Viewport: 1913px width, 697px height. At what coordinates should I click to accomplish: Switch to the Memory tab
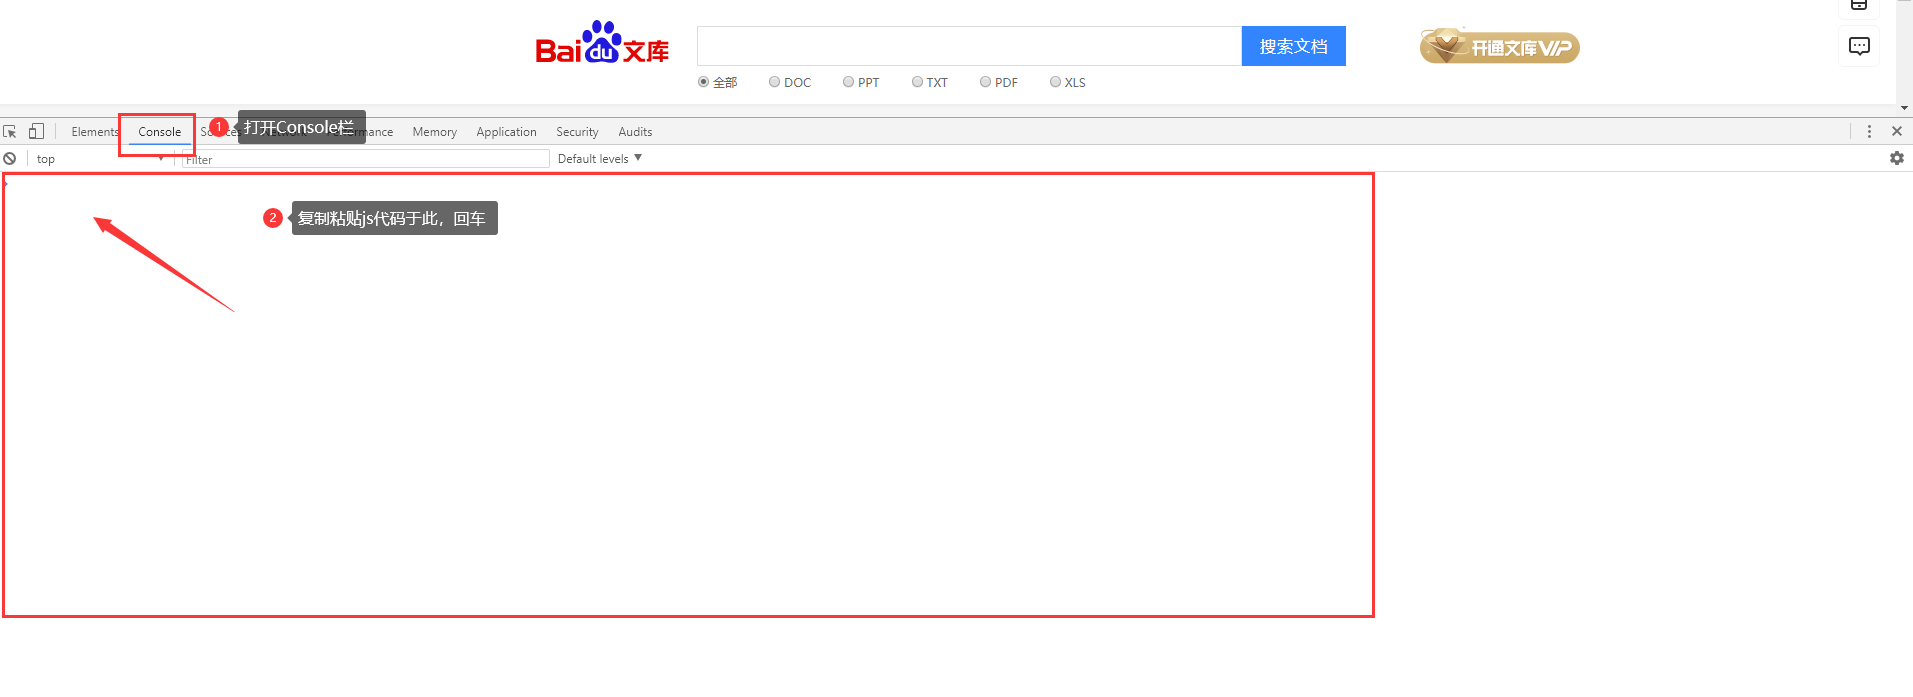tap(435, 132)
